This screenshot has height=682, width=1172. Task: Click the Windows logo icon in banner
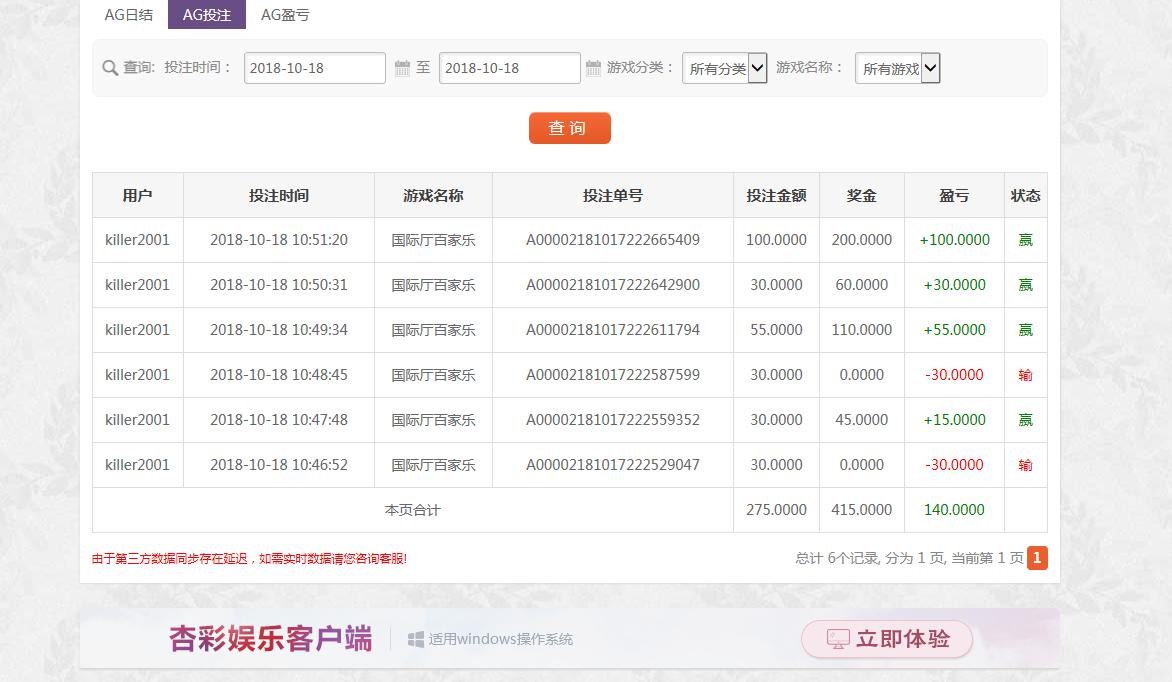point(416,639)
